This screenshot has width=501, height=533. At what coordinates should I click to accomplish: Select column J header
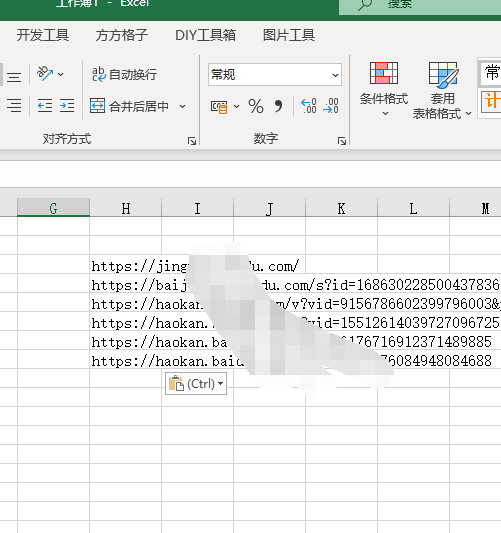pyautogui.click(x=270, y=207)
